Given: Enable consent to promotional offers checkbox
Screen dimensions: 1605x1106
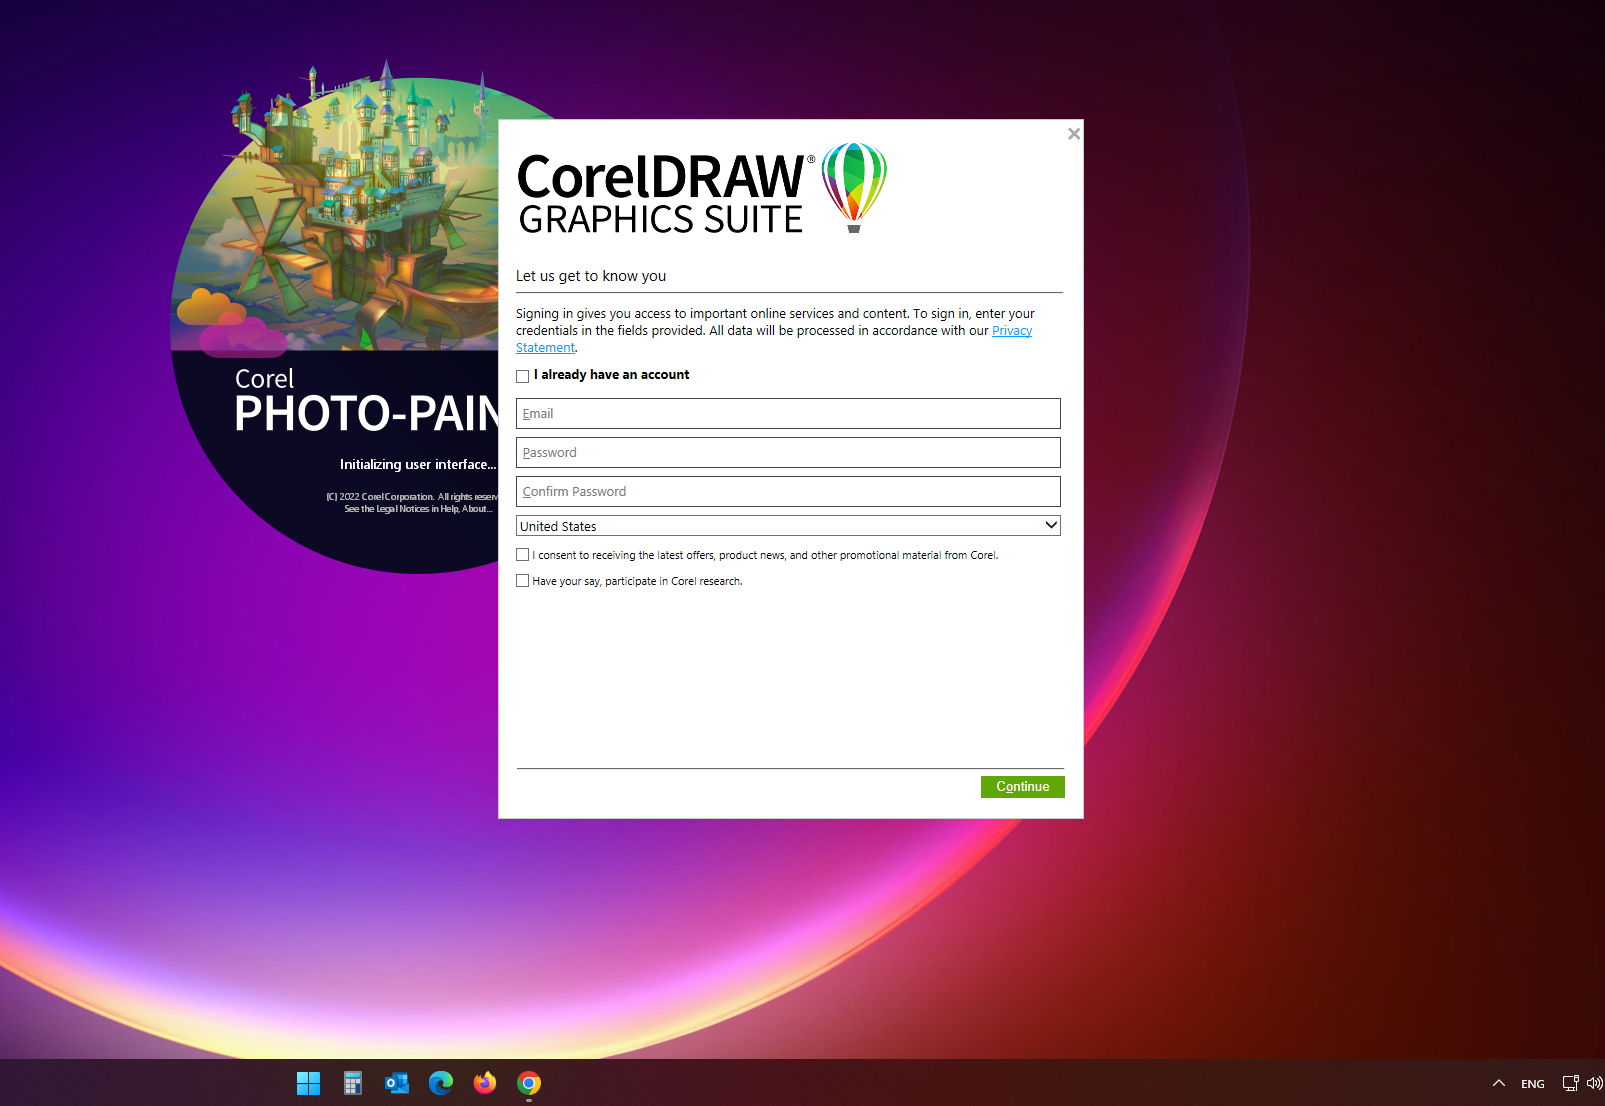Looking at the screenshot, I should coord(522,554).
